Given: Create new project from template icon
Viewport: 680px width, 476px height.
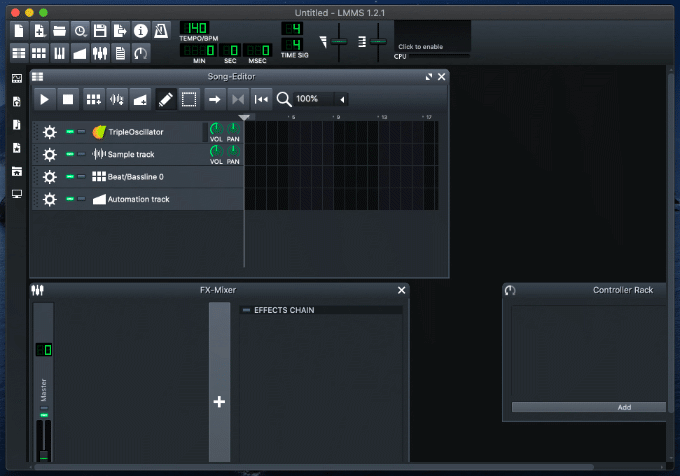Looking at the screenshot, I should (39, 31).
